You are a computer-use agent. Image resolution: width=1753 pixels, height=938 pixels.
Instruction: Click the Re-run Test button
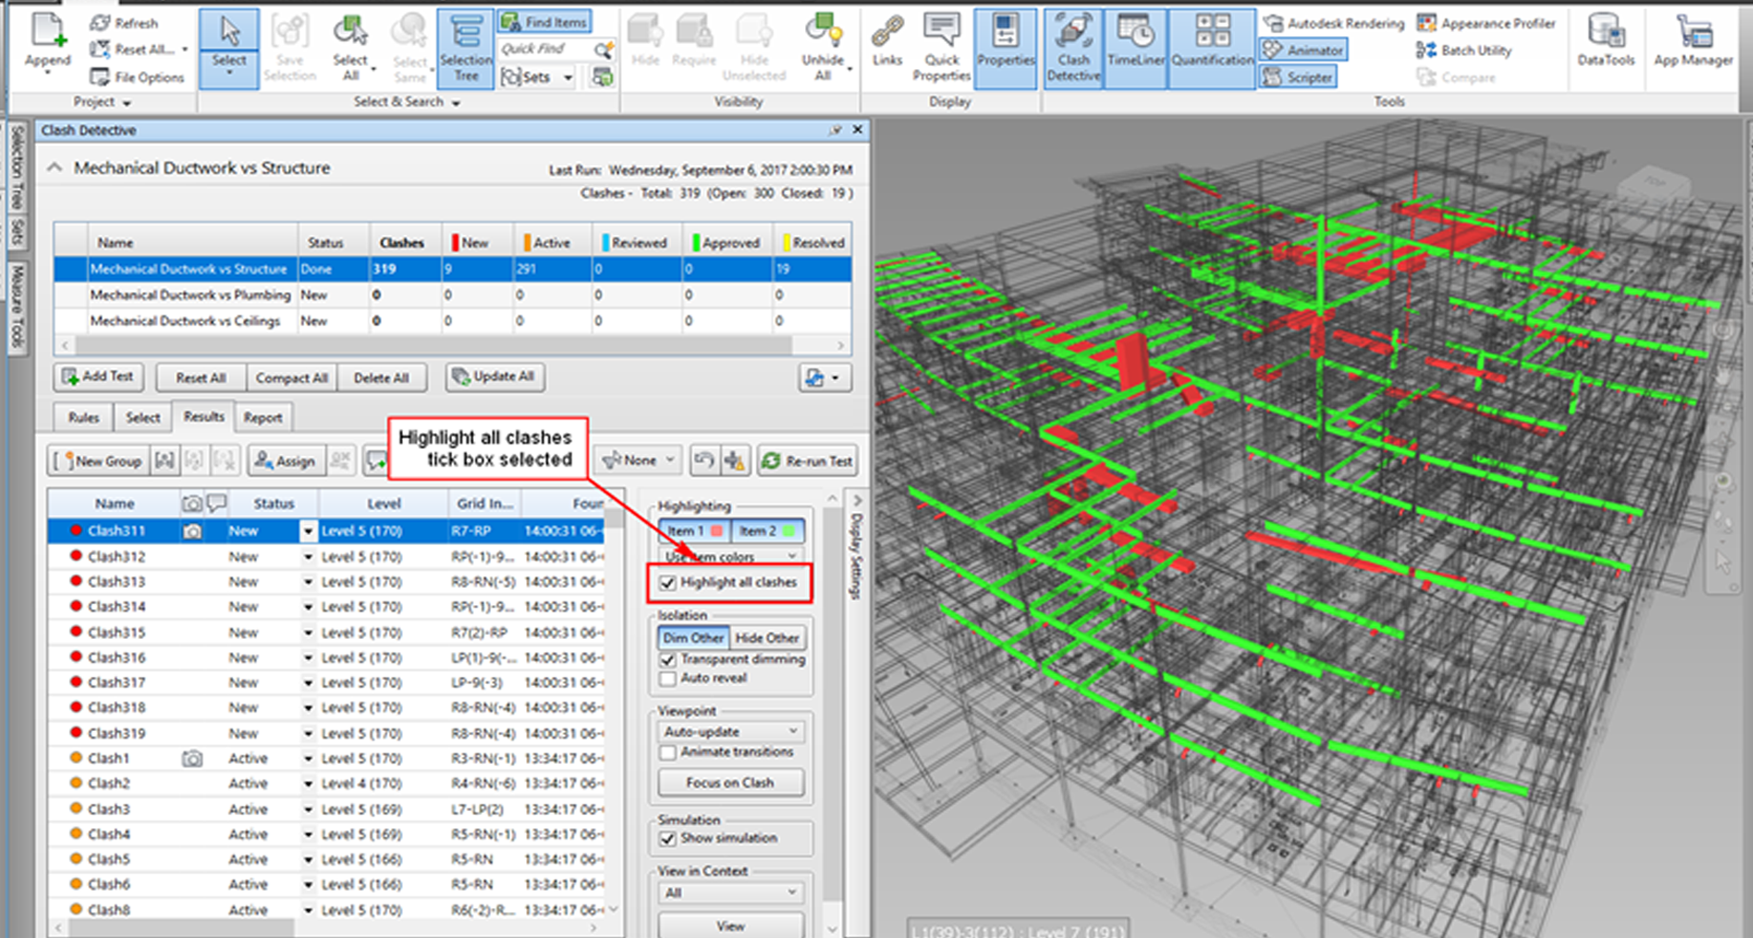808,461
